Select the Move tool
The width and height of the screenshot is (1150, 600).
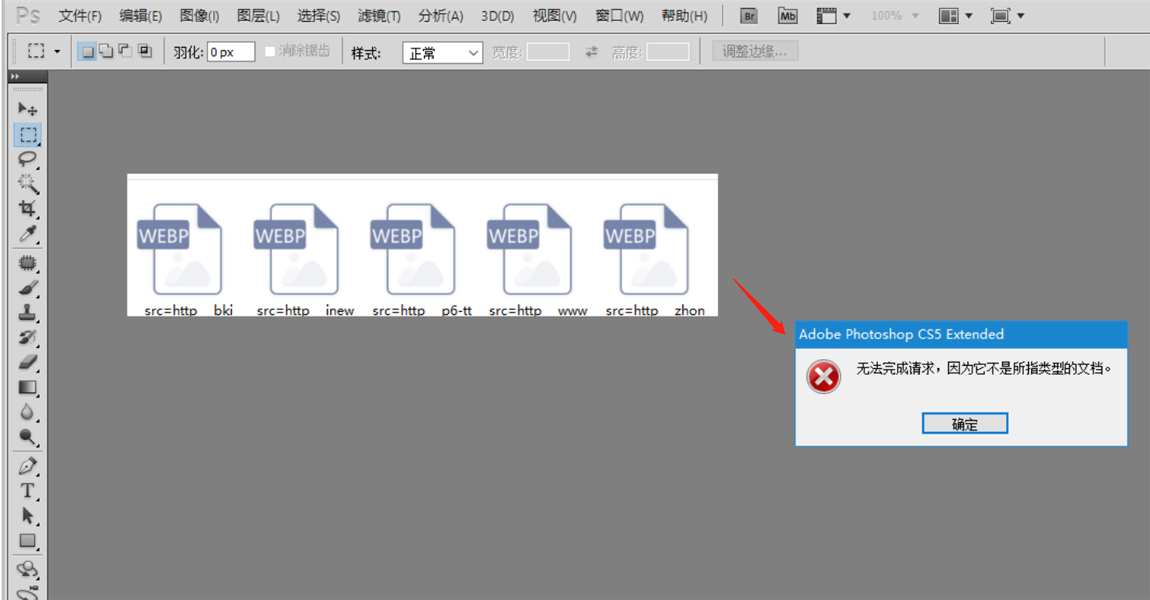(27, 109)
